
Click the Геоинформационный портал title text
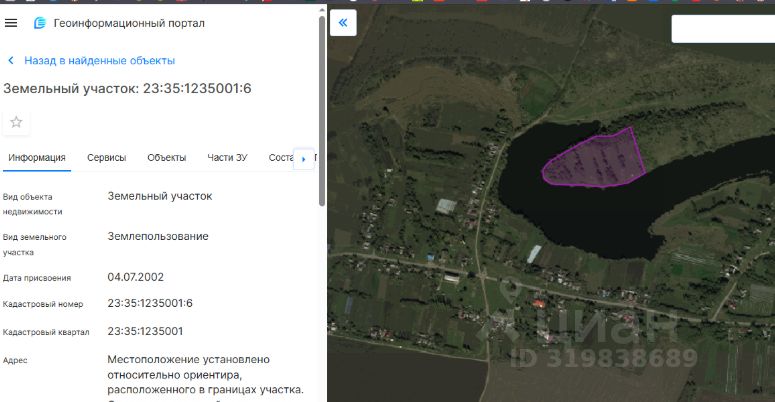(129, 23)
